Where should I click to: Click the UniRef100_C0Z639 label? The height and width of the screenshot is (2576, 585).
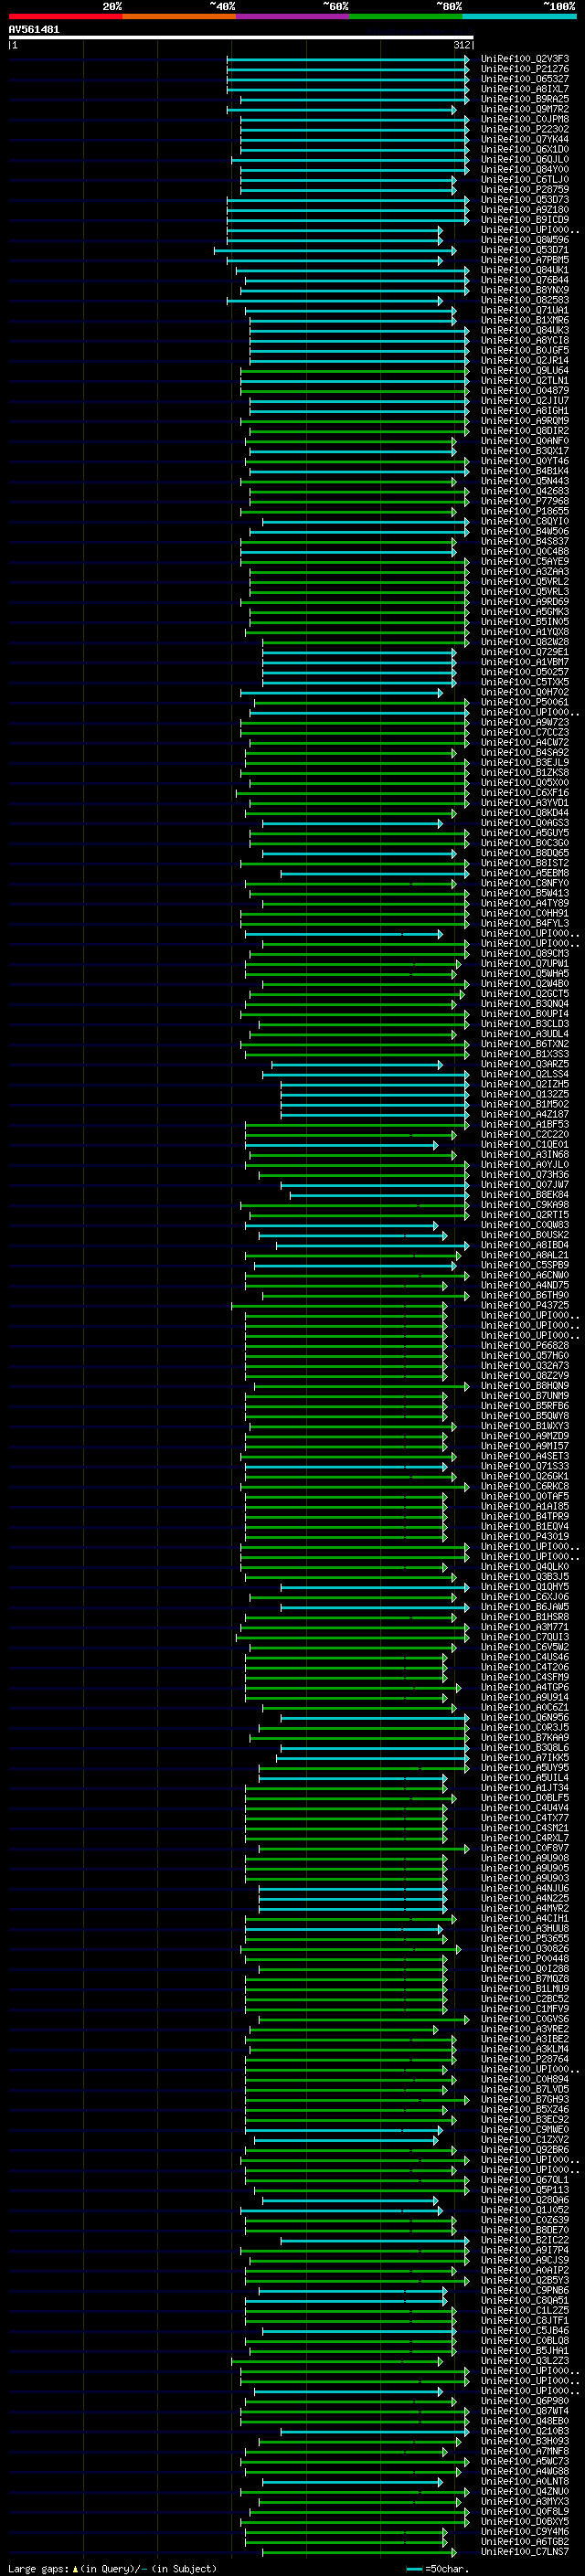(x=525, y=2219)
